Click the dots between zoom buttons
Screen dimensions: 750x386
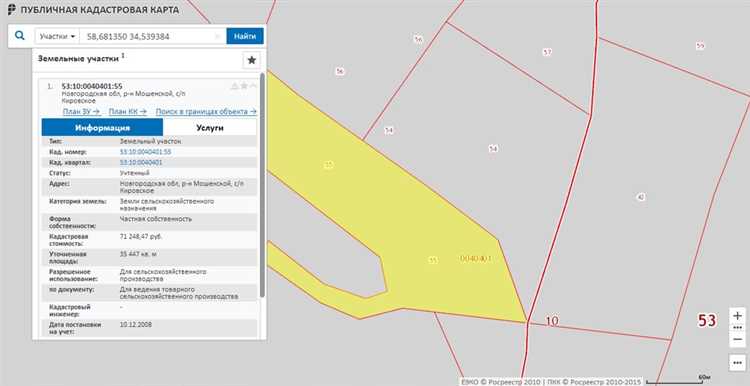click(x=737, y=328)
